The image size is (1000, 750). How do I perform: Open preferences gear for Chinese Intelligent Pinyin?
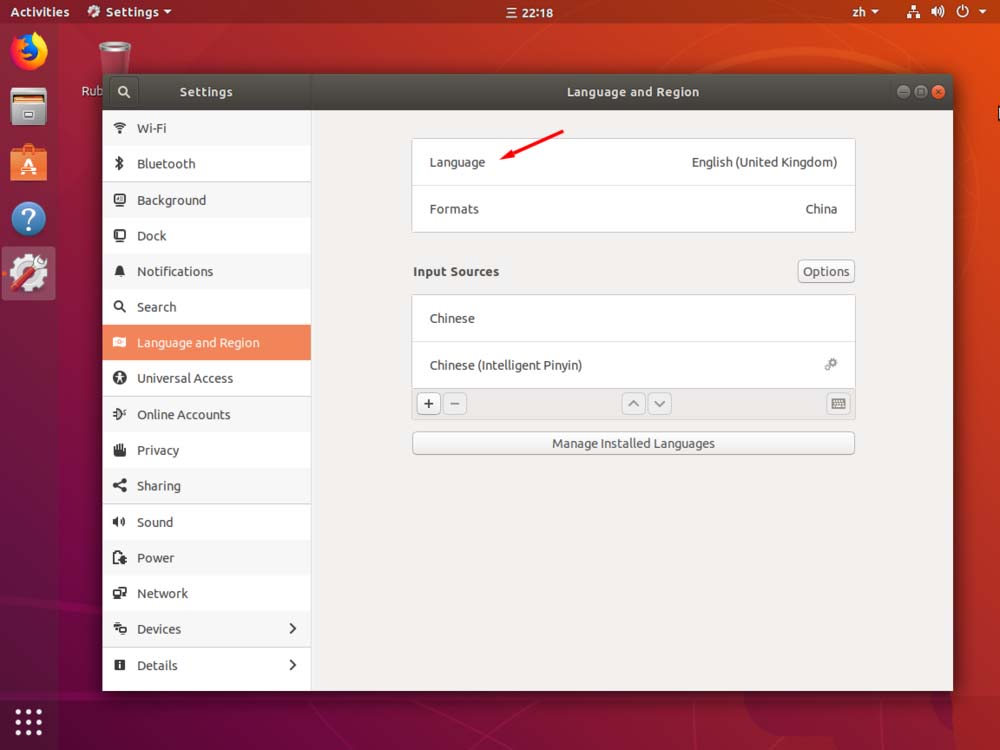[x=830, y=364]
